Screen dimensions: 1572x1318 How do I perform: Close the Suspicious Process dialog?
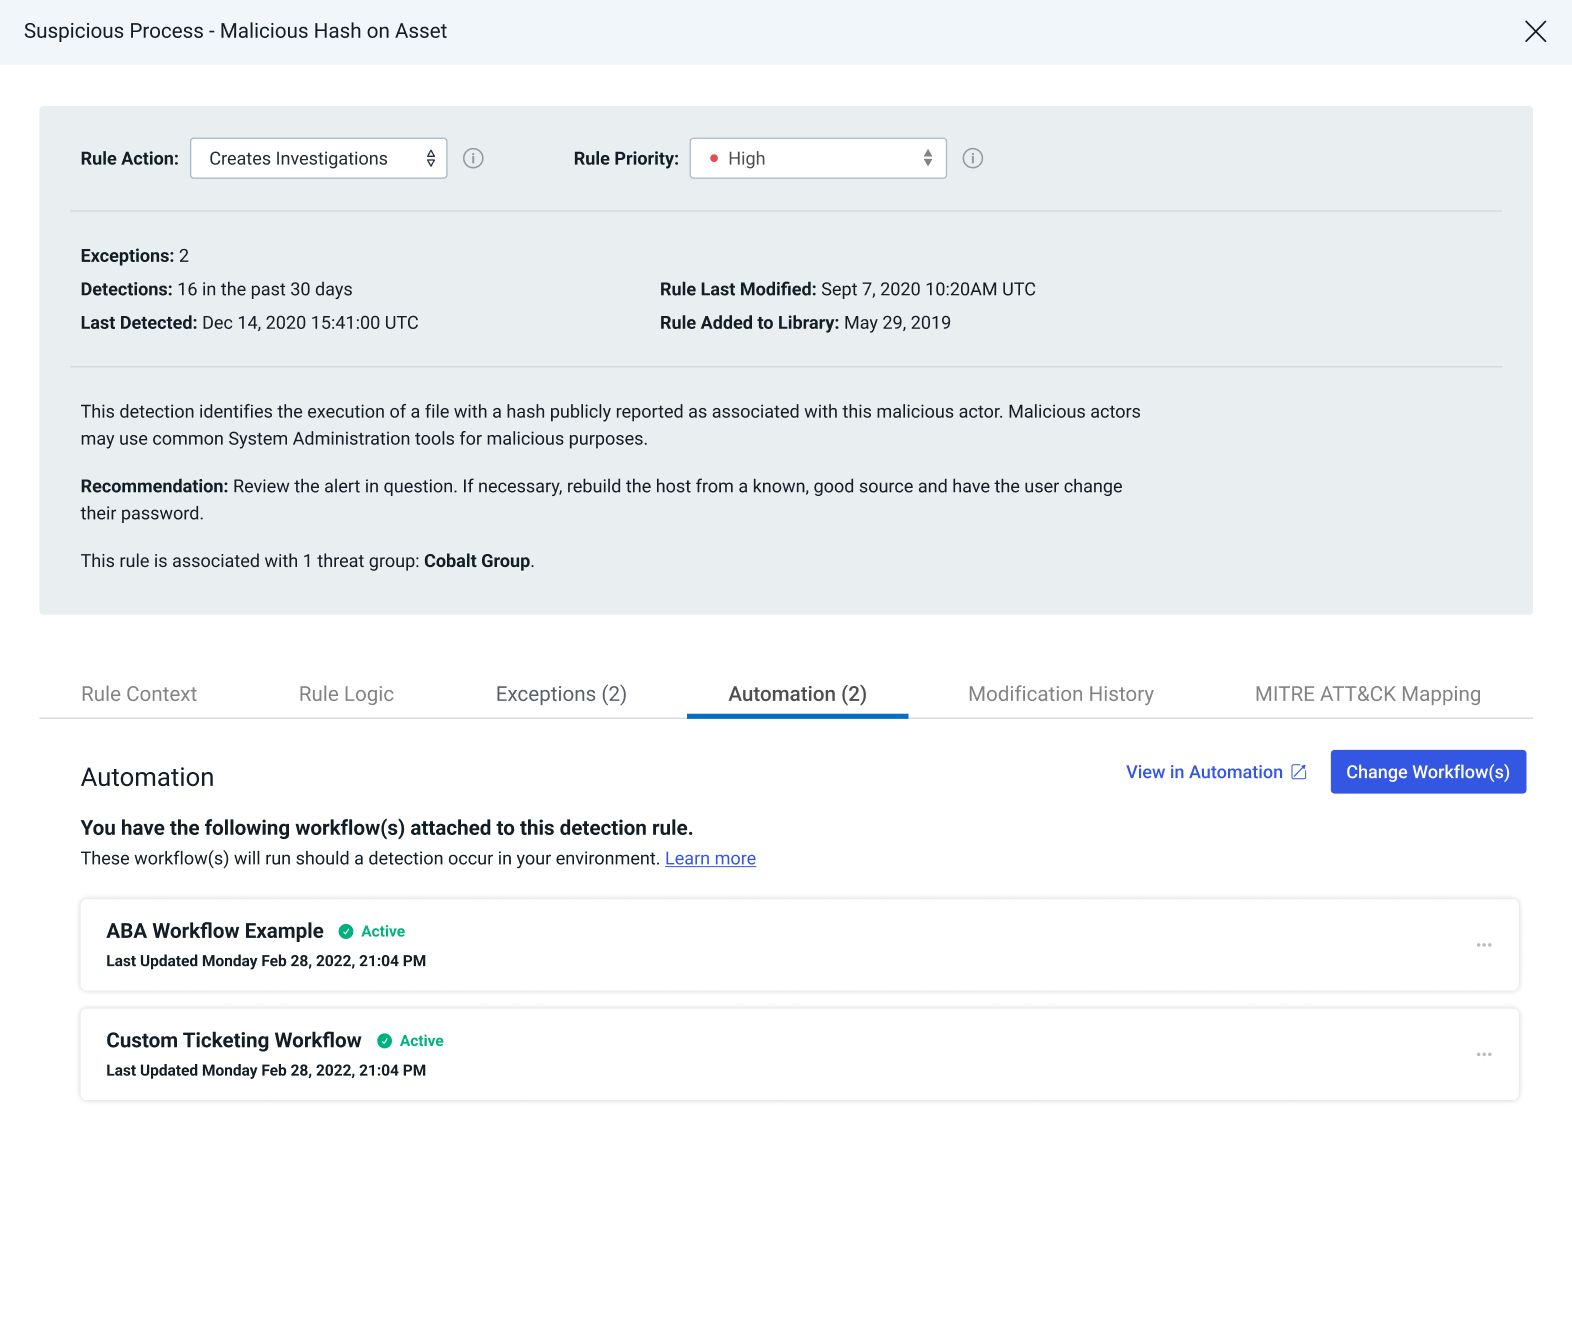point(1535,31)
